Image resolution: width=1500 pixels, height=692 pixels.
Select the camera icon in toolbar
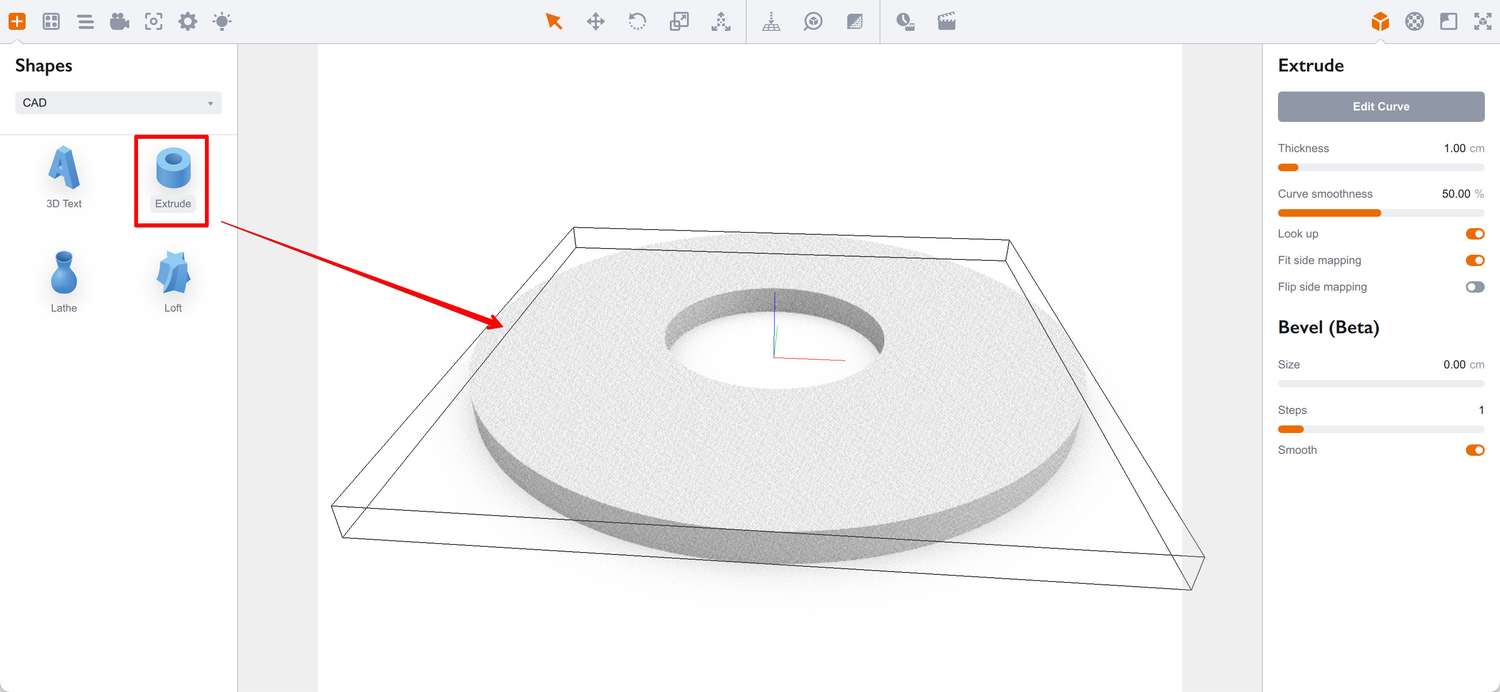[120, 21]
